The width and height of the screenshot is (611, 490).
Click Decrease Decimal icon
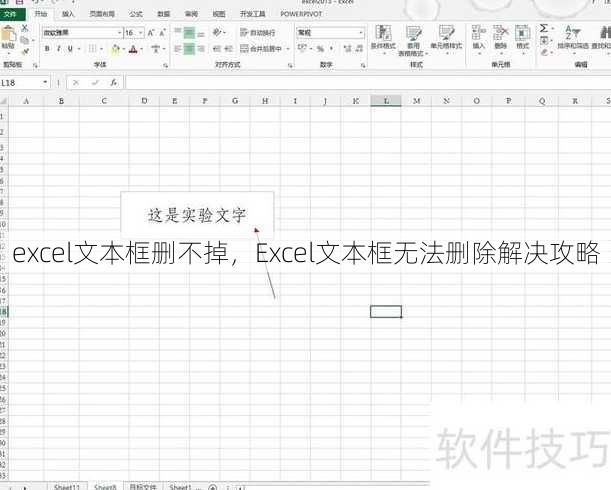pos(359,49)
